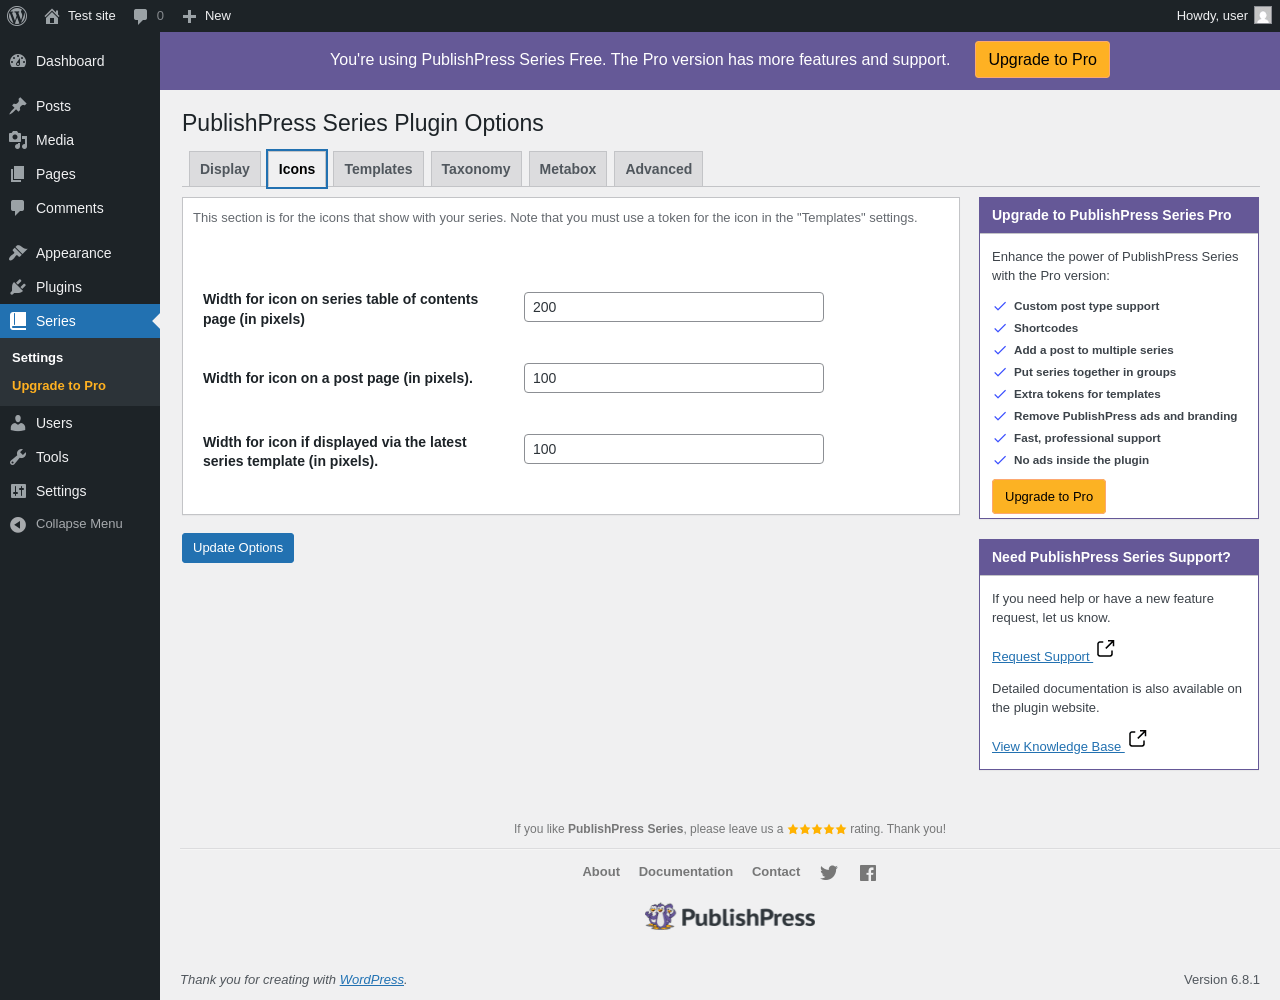The width and height of the screenshot is (1280, 1000).
Task: Open Plugins in the sidebar
Action: (x=59, y=287)
